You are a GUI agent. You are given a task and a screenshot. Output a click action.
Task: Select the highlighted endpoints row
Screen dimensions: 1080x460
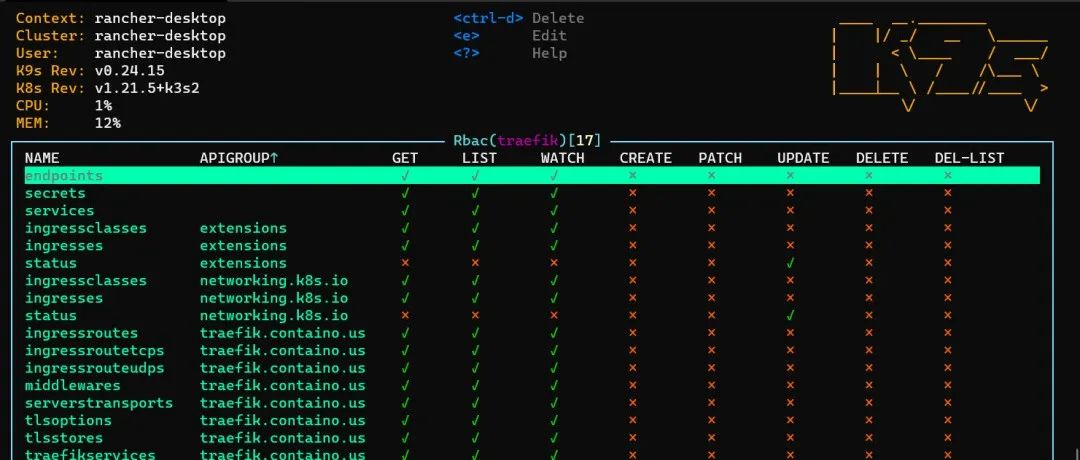click(532, 176)
